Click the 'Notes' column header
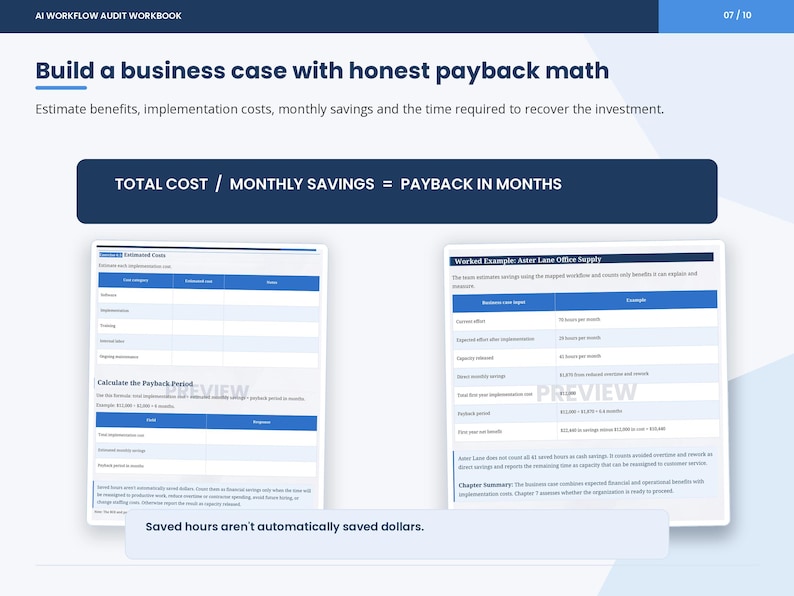 (x=271, y=283)
